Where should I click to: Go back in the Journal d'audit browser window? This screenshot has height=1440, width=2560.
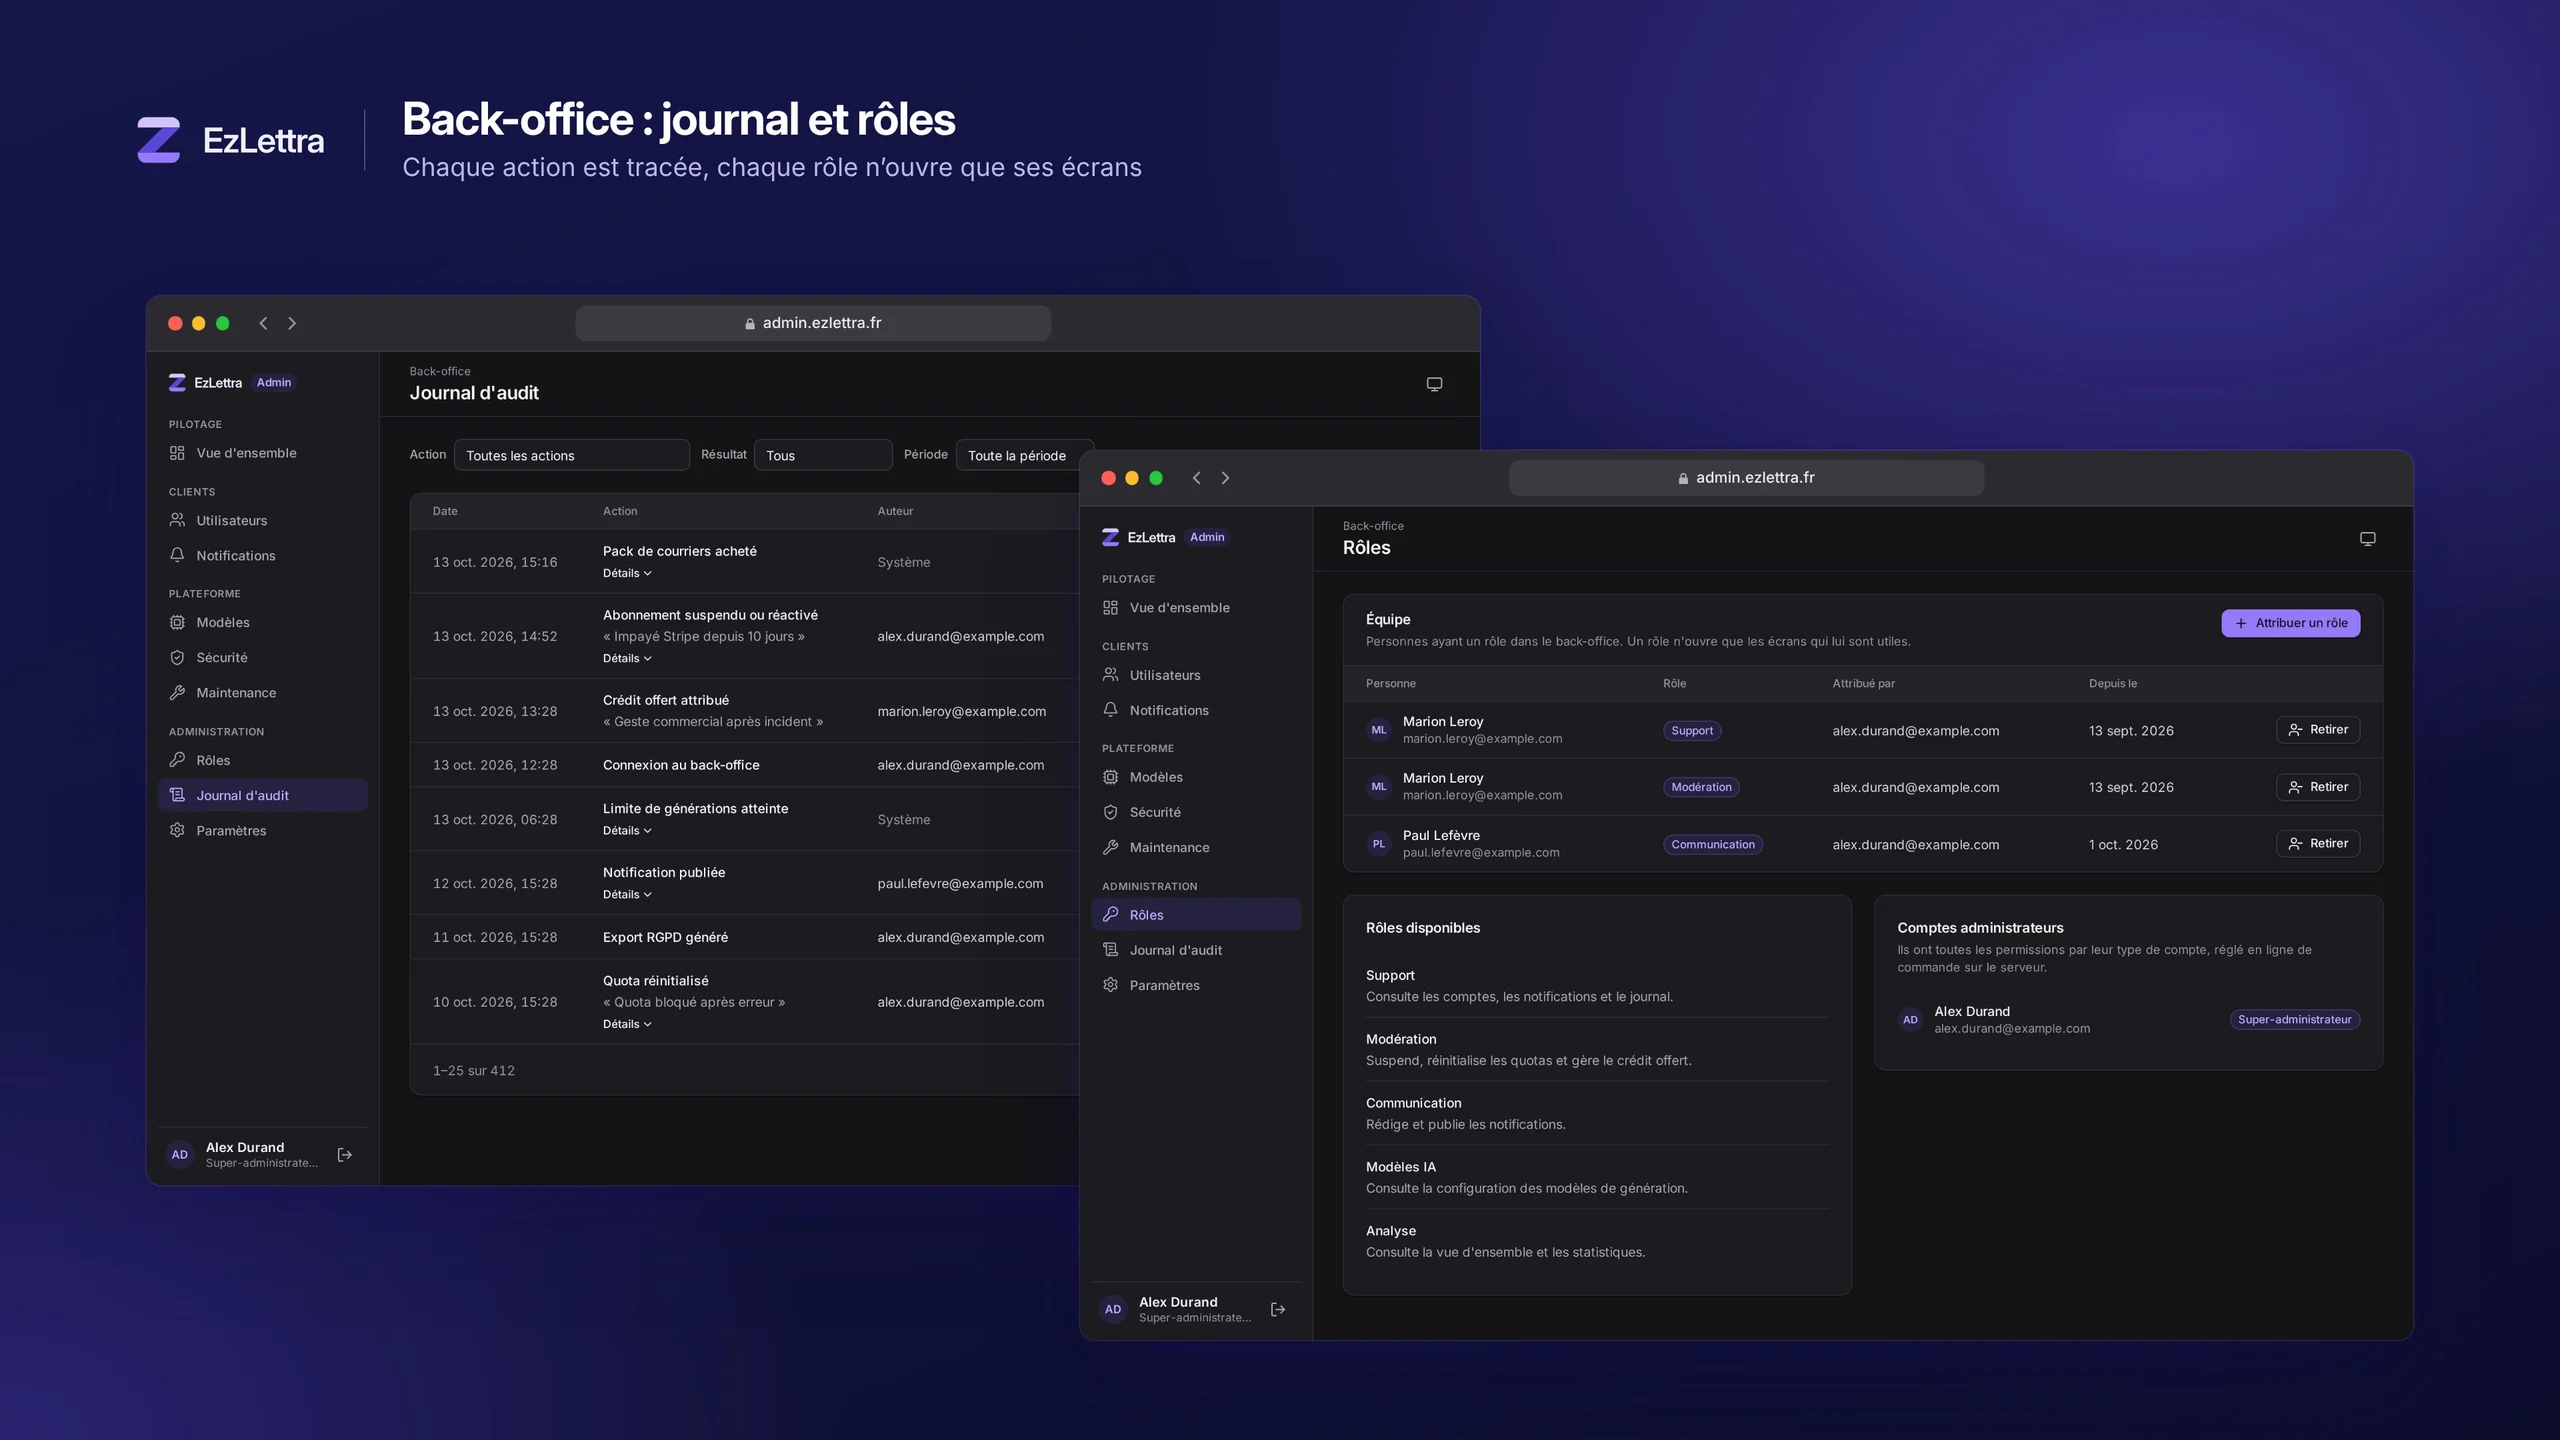click(x=263, y=323)
